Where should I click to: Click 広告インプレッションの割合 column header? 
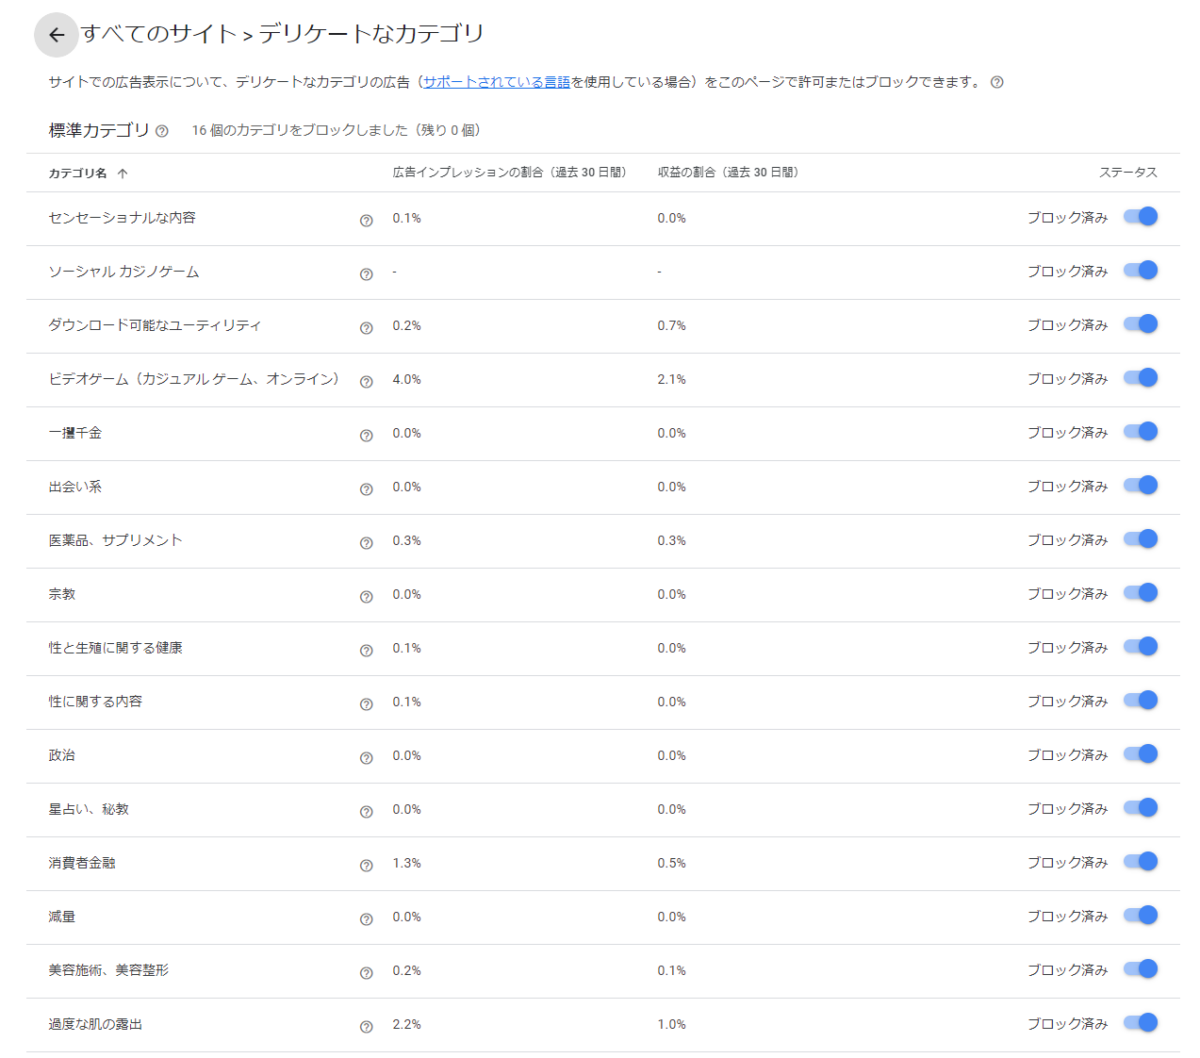509,173
